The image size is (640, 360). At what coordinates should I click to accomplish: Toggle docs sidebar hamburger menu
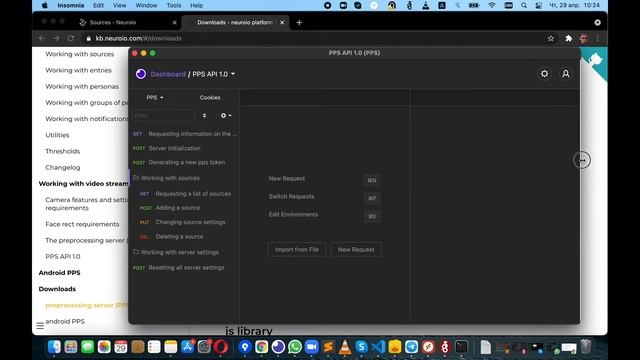40,326
